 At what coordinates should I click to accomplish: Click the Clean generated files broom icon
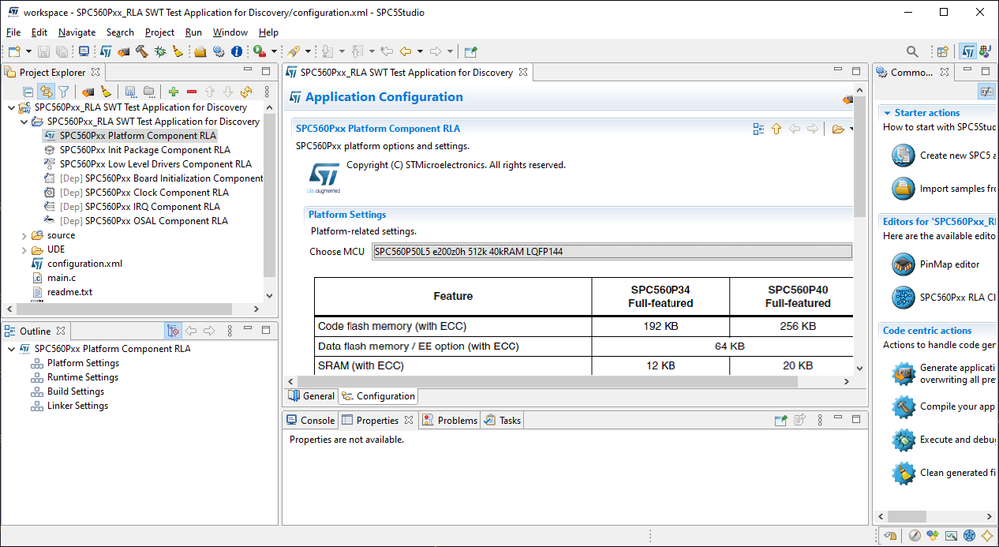coord(904,473)
